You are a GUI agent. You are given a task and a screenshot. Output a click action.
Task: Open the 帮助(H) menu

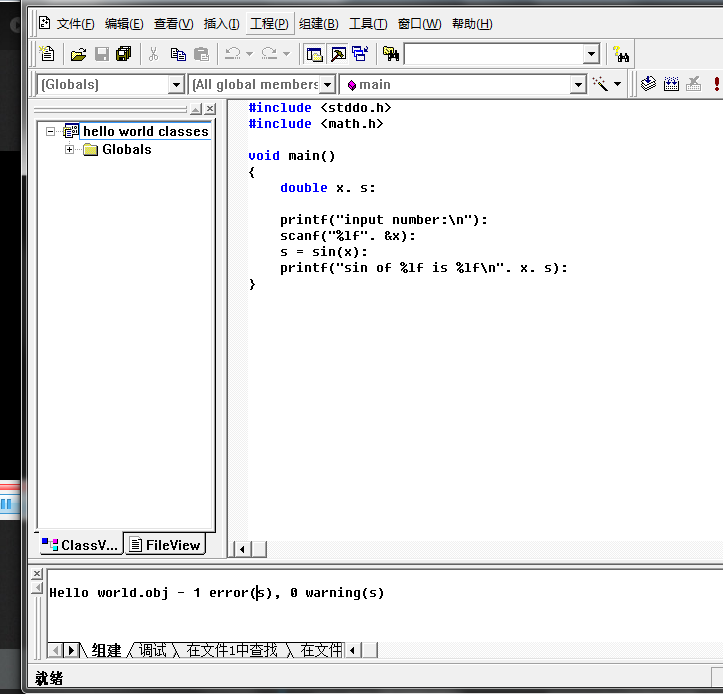point(472,24)
